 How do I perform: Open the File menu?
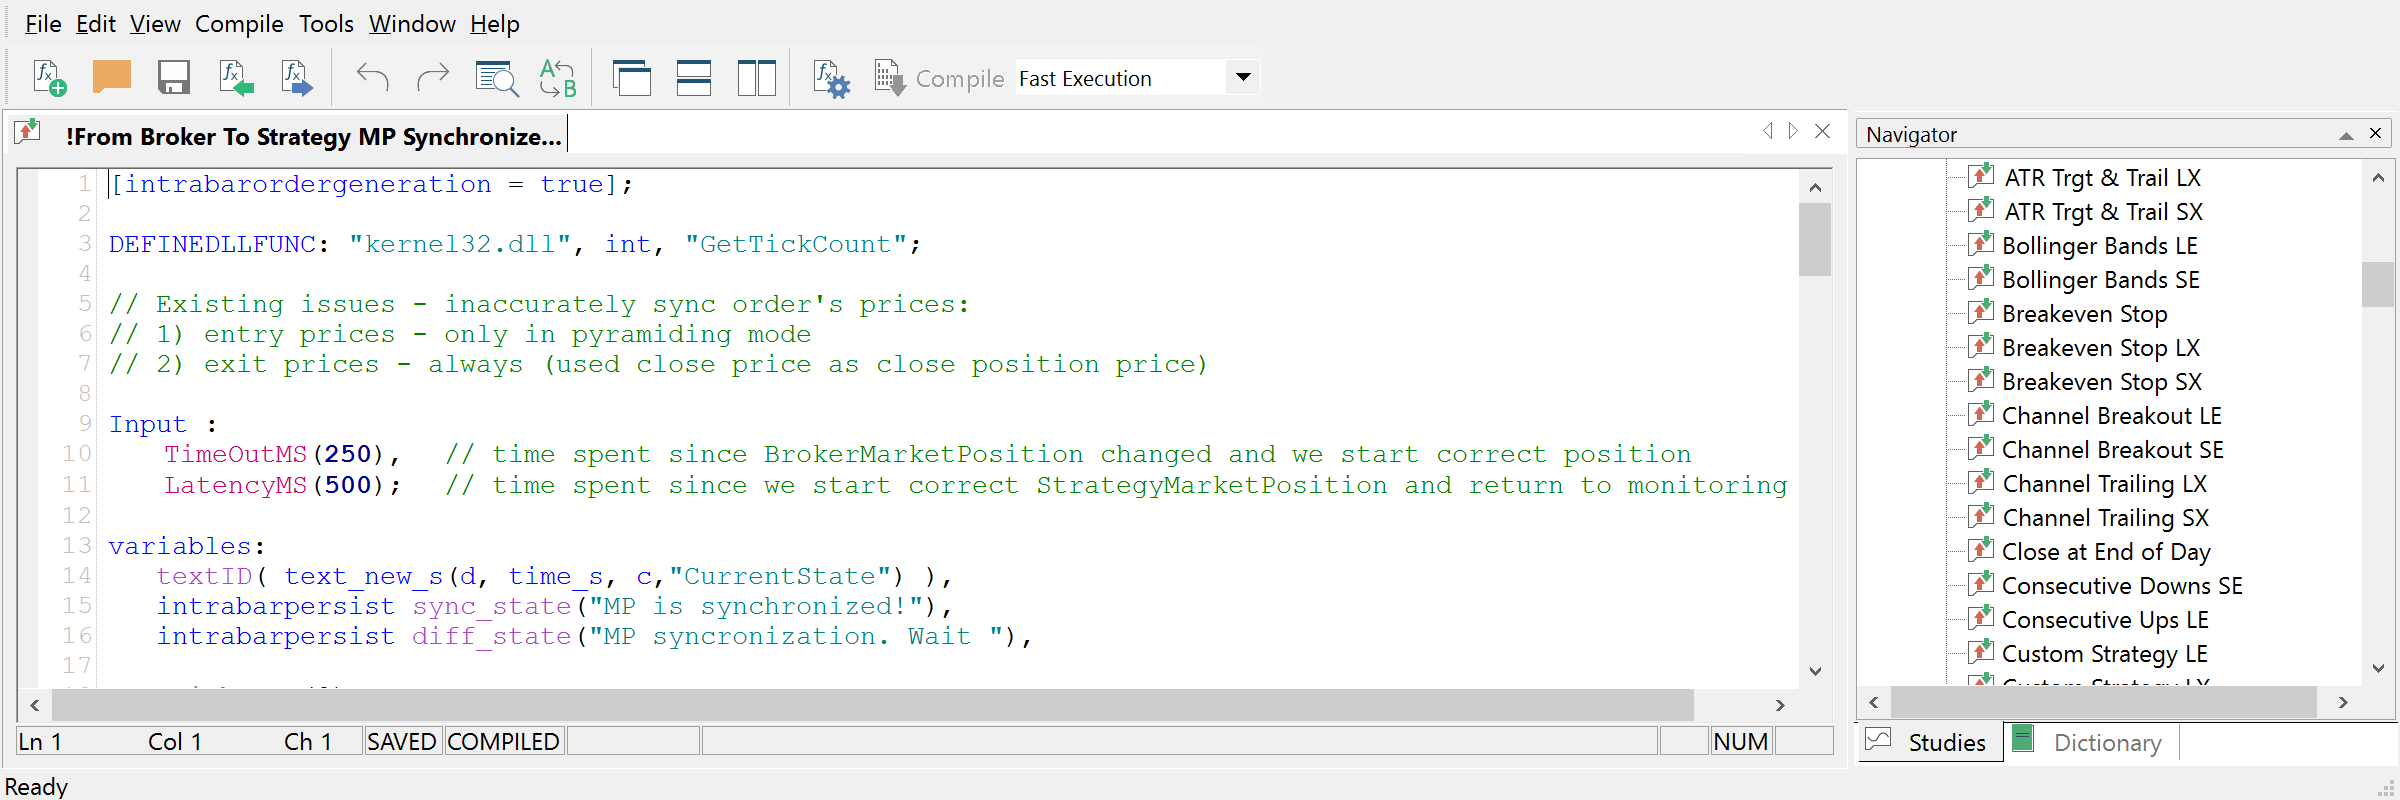click(43, 24)
